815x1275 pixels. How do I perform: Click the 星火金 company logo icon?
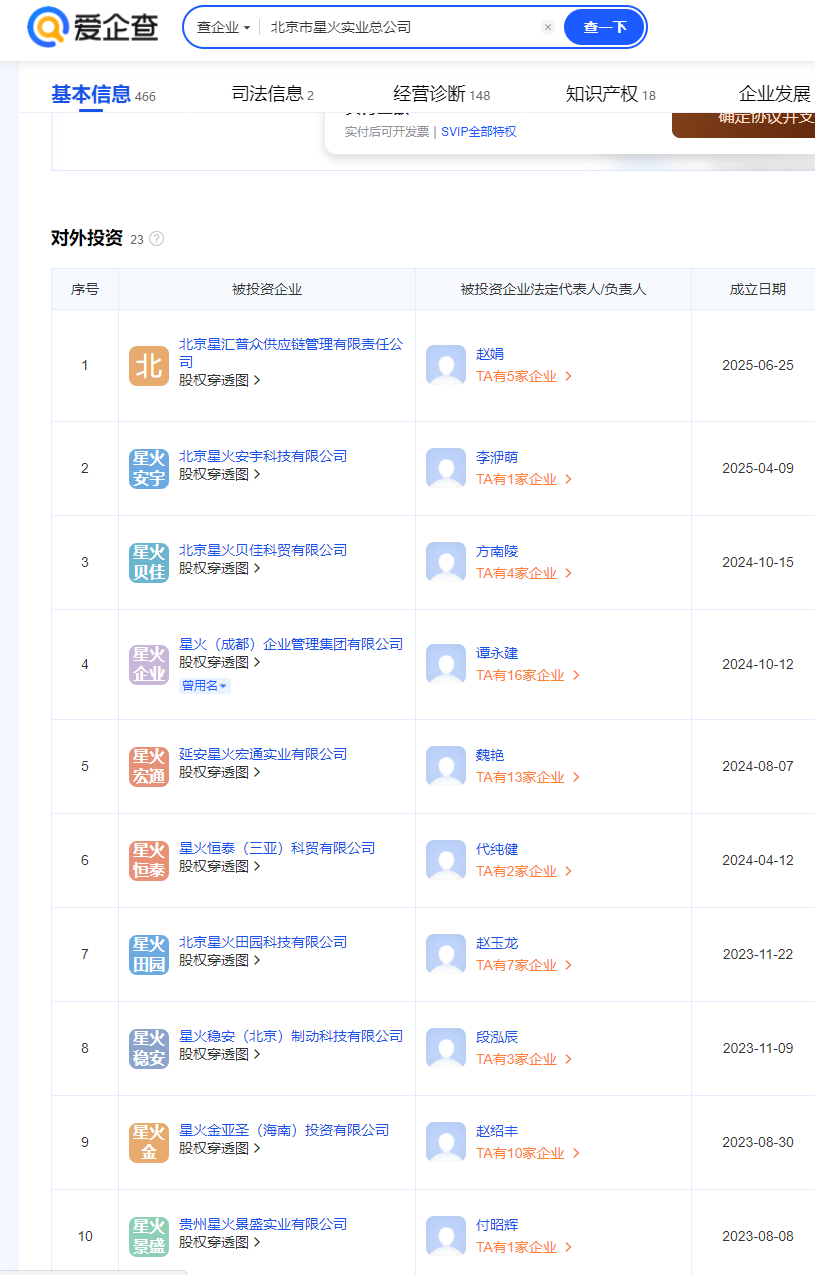(x=148, y=1142)
